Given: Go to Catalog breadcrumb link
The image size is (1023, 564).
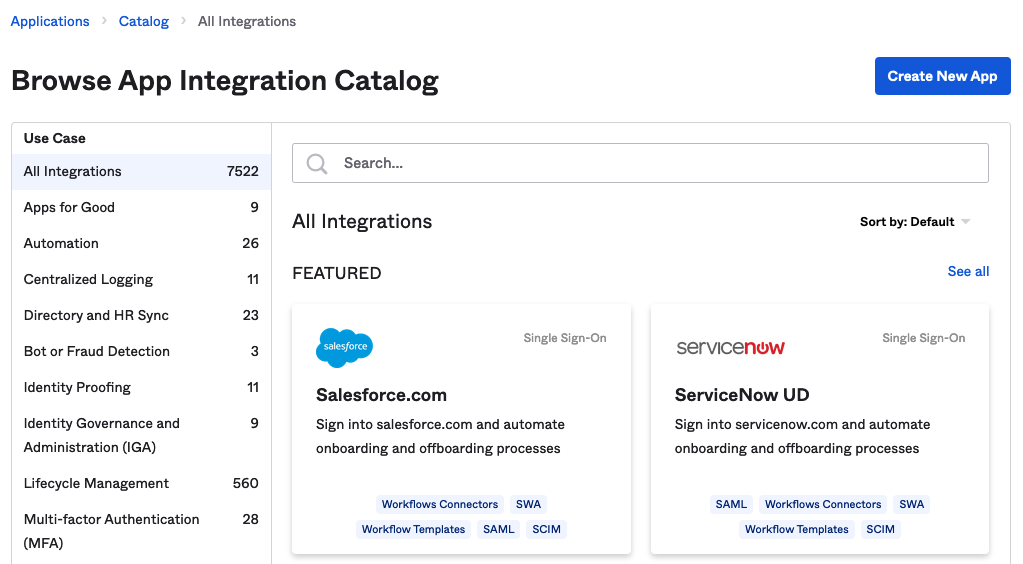Looking at the screenshot, I should click(x=144, y=22).
